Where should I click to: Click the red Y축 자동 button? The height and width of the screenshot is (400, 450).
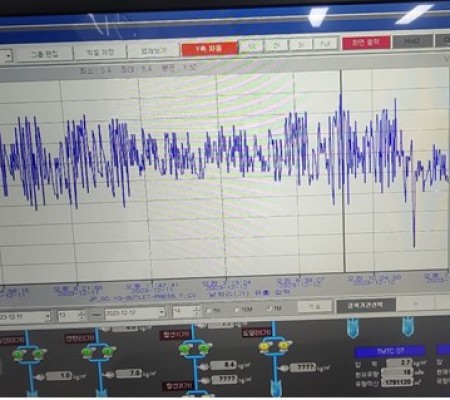click(209, 49)
